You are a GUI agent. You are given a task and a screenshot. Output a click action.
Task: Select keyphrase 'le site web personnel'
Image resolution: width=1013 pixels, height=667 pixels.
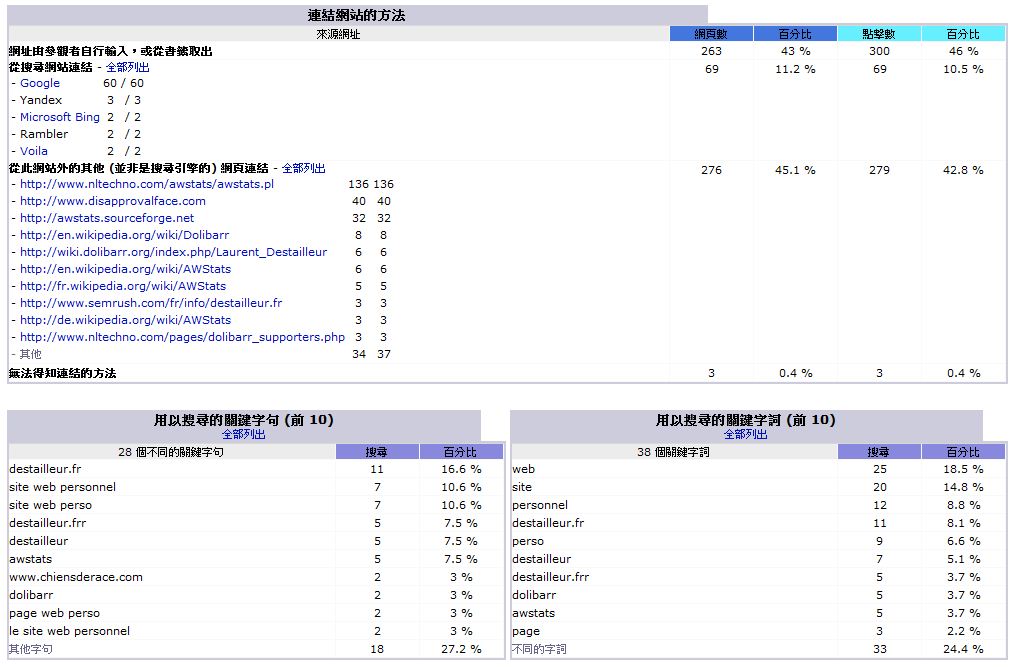click(x=70, y=631)
